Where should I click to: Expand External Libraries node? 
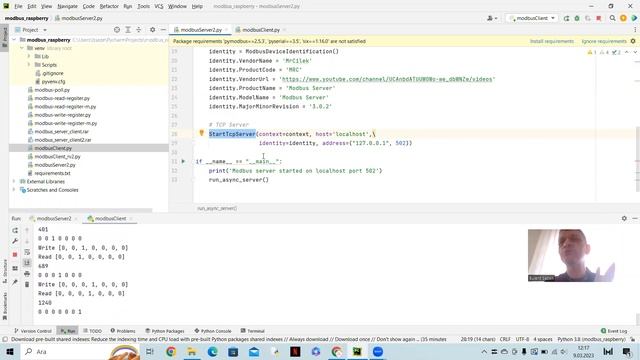click(15, 181)
